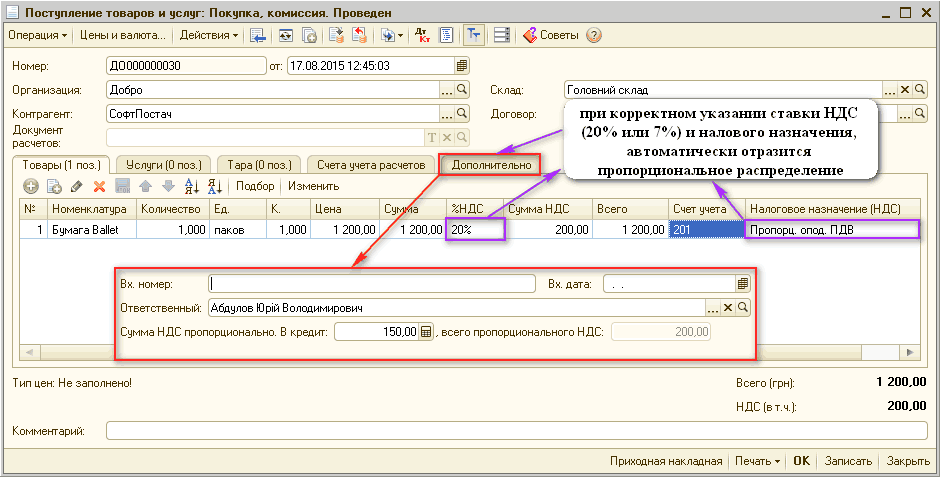
Task: Show Дт/Кт accounting entries
Action: click(423, 35)
